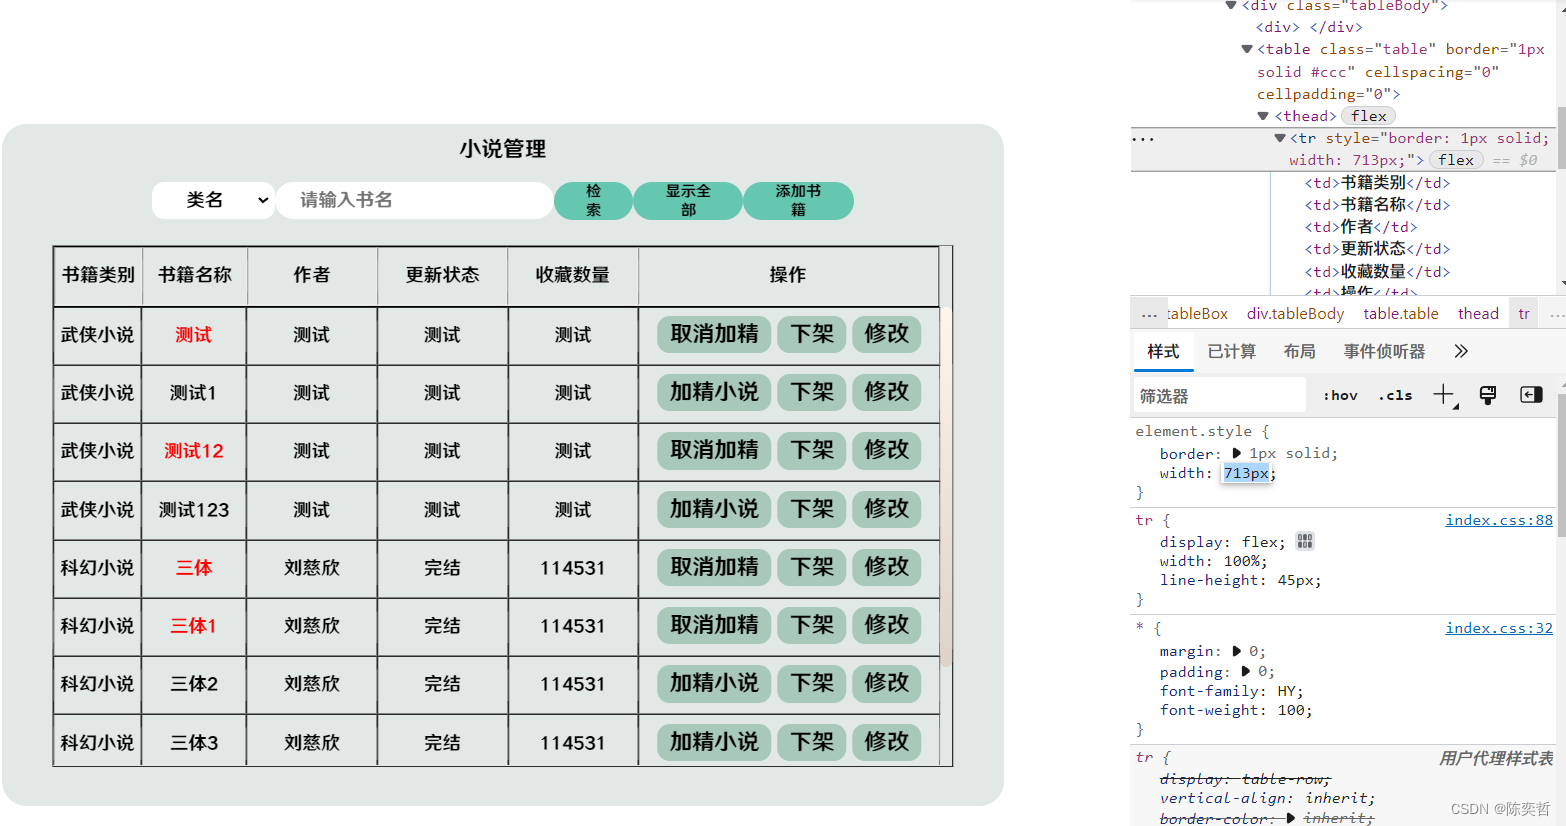Toggle the computed styles sidebar icon
This screenshot has height=826, width=1566.
(1531, 395)
